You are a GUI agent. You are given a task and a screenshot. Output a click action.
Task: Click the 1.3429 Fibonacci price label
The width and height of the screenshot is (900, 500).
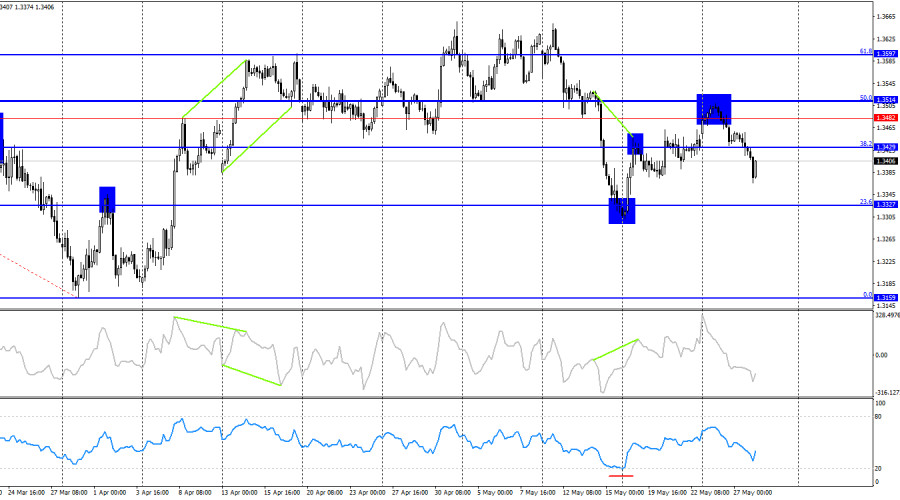pyautogui.click(x=885, y=147)
